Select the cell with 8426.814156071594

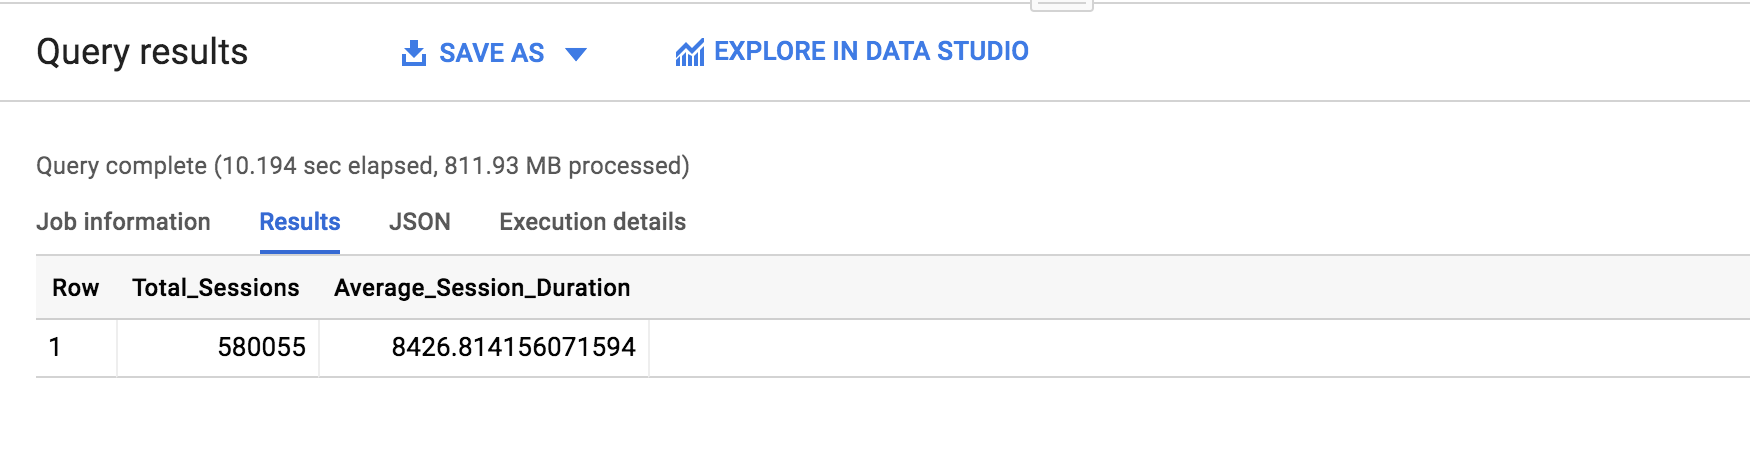[484, 347]
